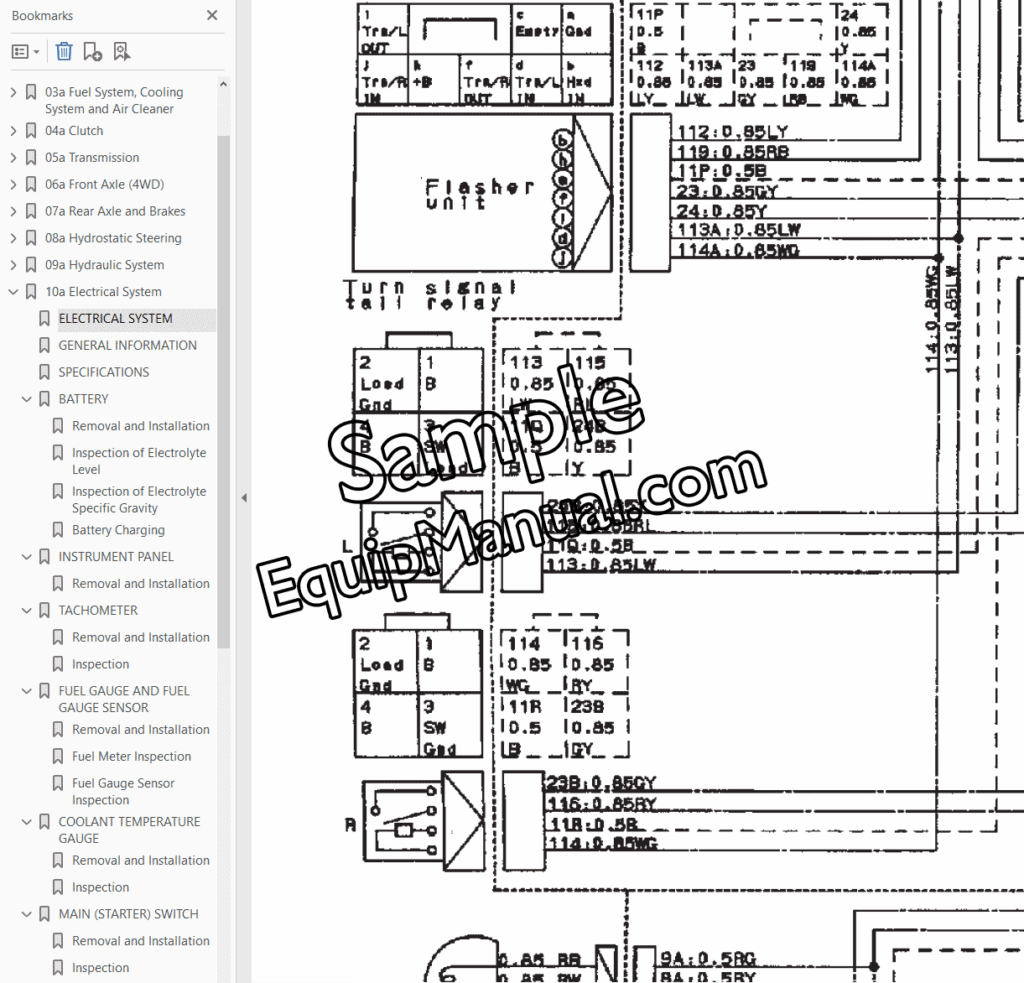
Task: Go to Fuel Gauge Sensor Inspection
Action: pyautogui.click(x=123, y=791)
